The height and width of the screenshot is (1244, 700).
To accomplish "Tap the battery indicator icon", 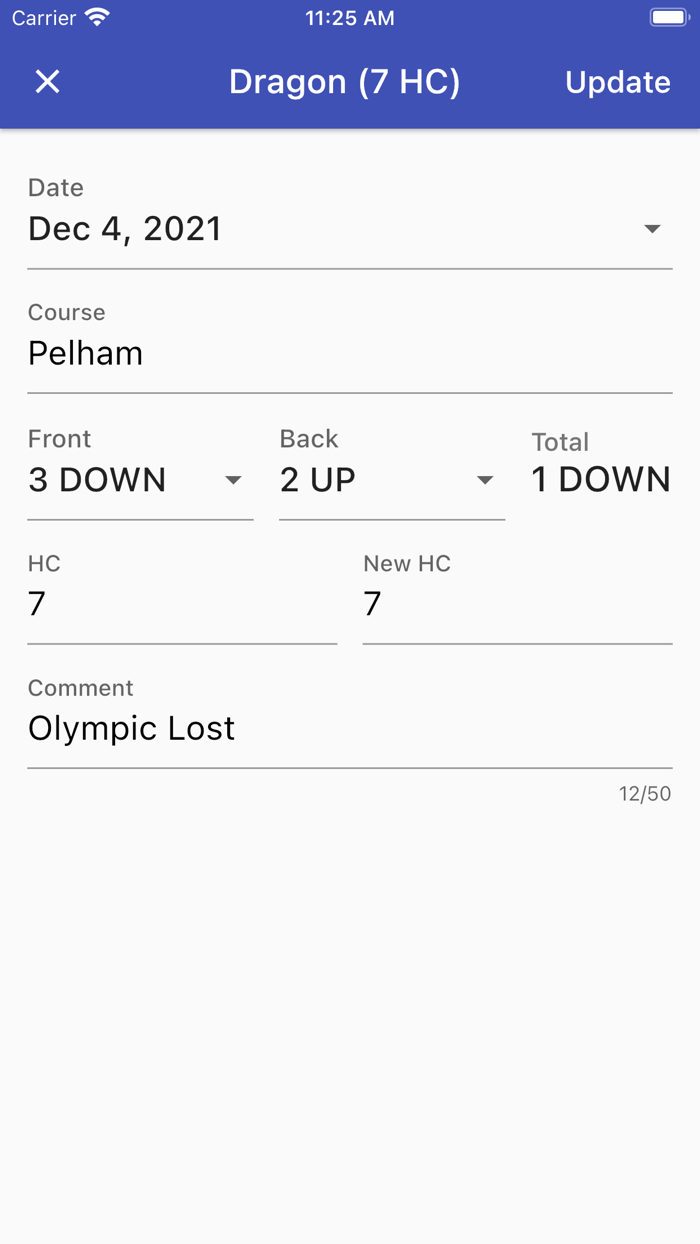I will (x=669, y=18).
